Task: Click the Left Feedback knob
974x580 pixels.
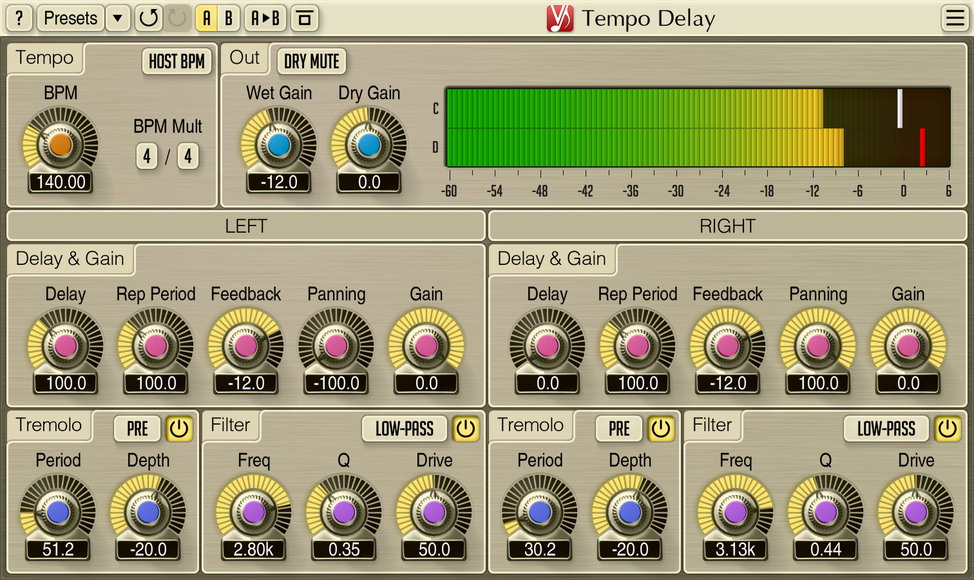Action: point(246,346)
